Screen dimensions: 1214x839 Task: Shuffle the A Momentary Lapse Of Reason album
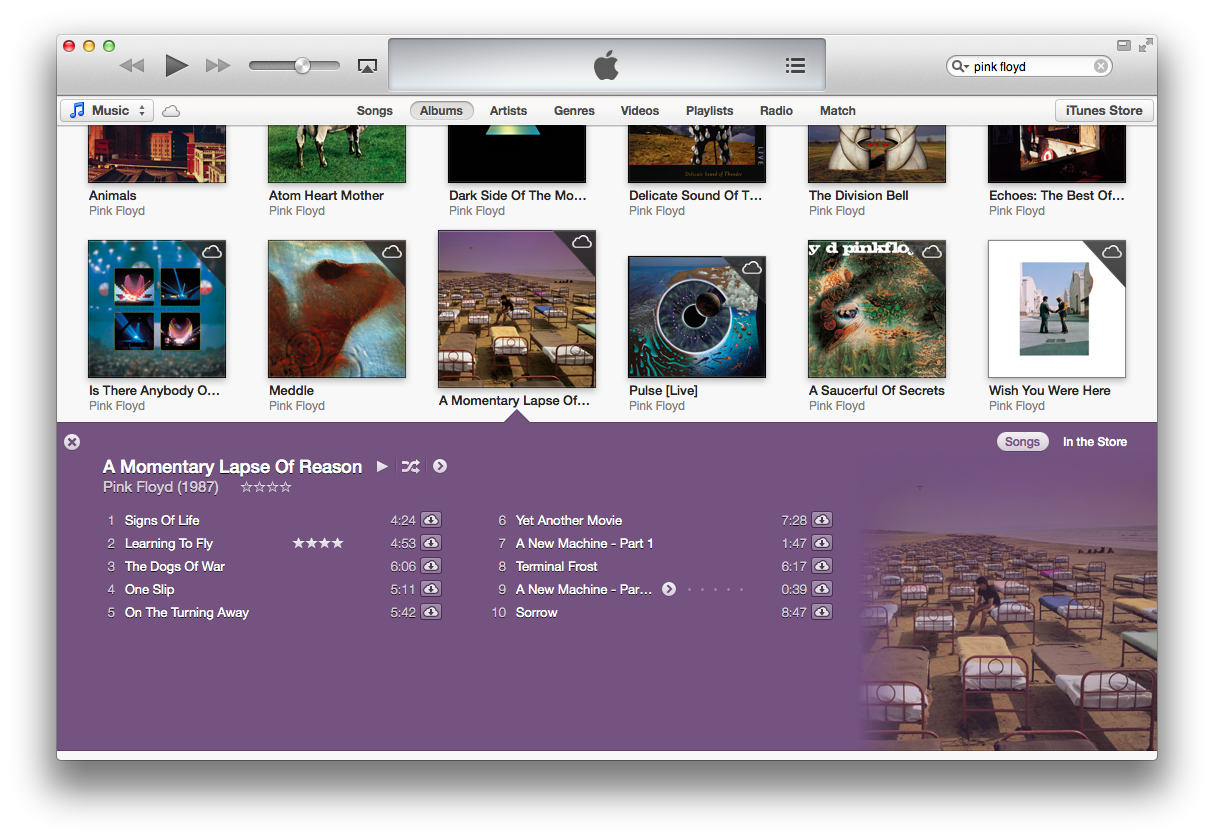(410, 466)
